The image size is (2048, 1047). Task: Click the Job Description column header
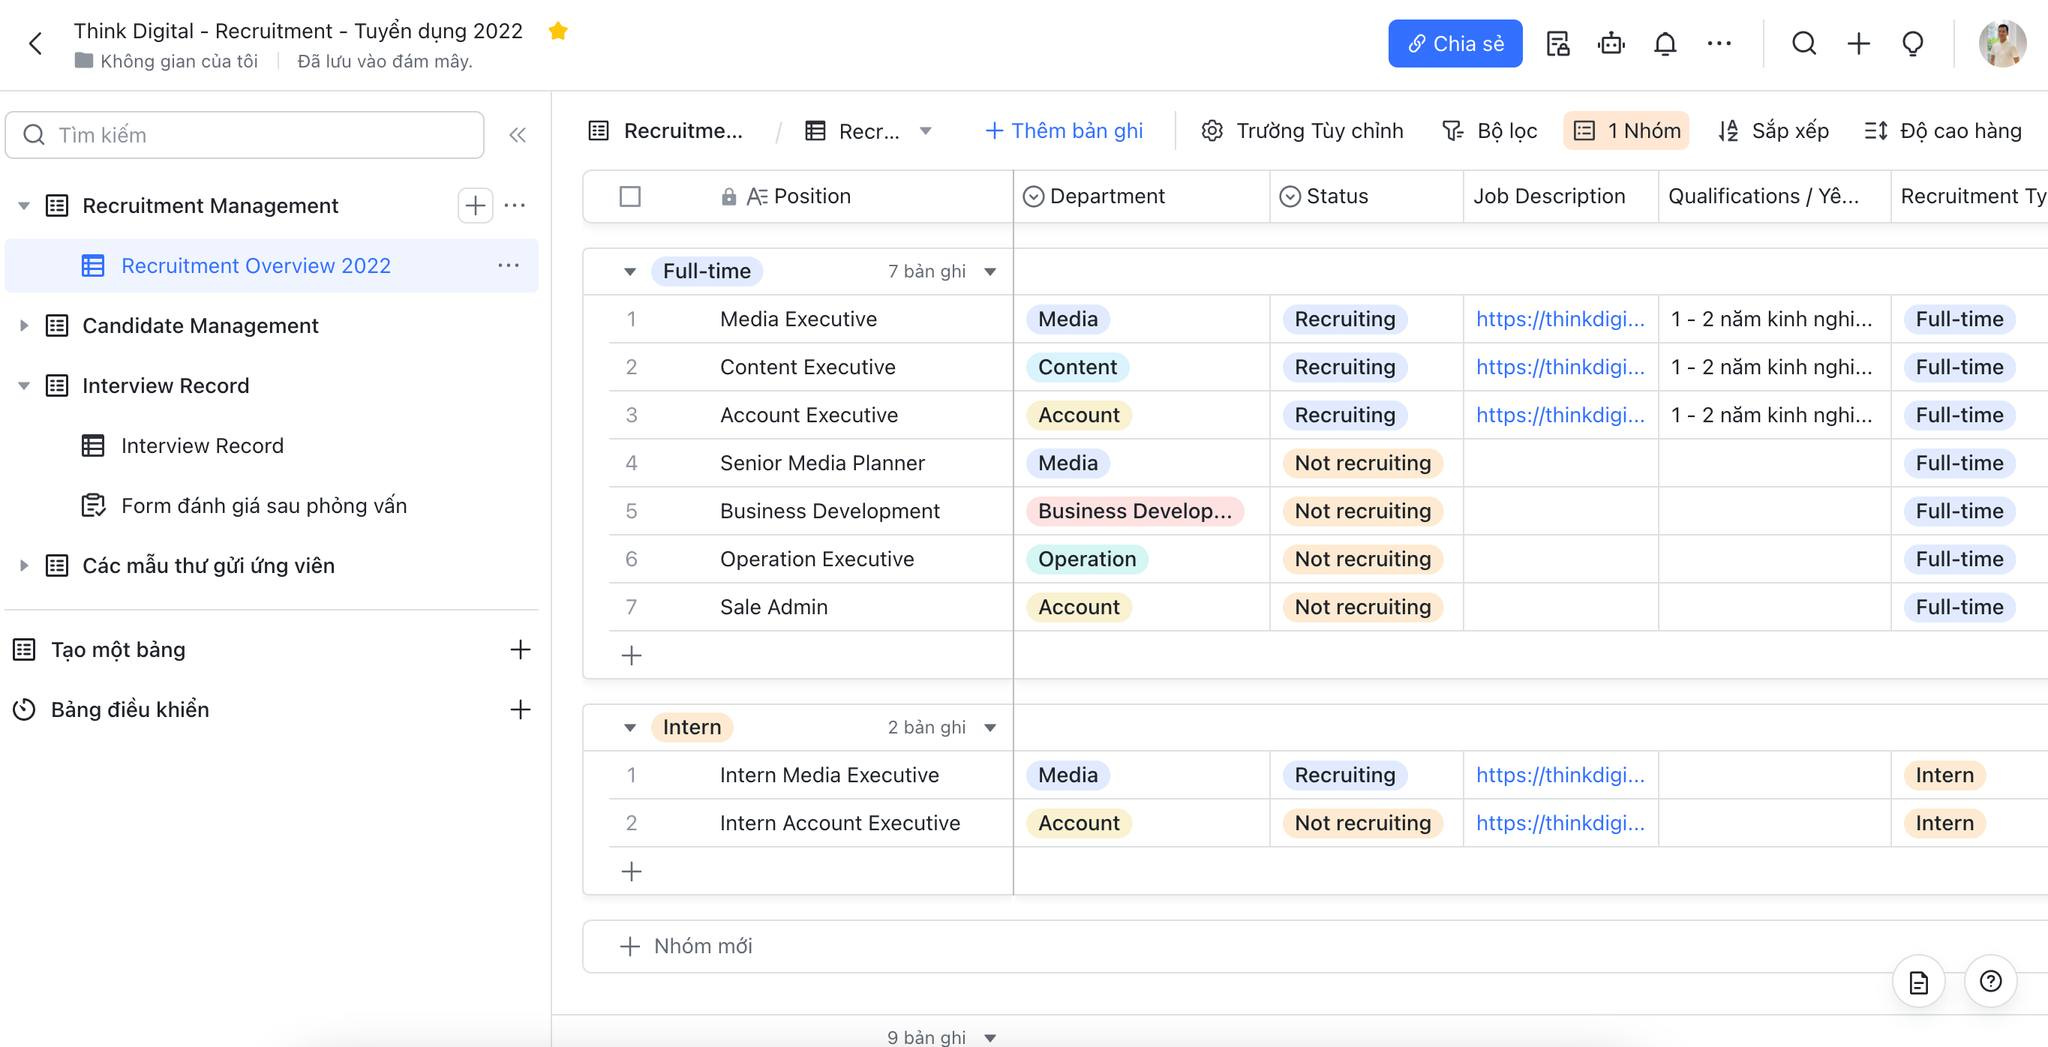(x=1560, y=196)
